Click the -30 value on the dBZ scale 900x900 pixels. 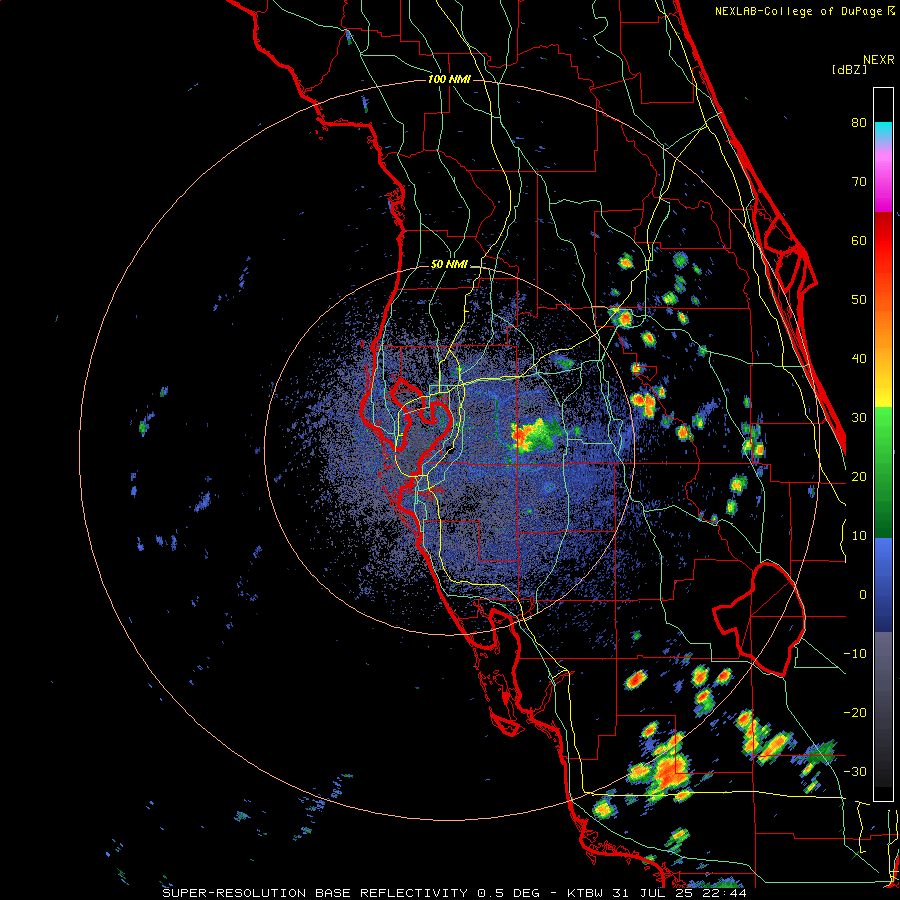click(x=855, y=771)
